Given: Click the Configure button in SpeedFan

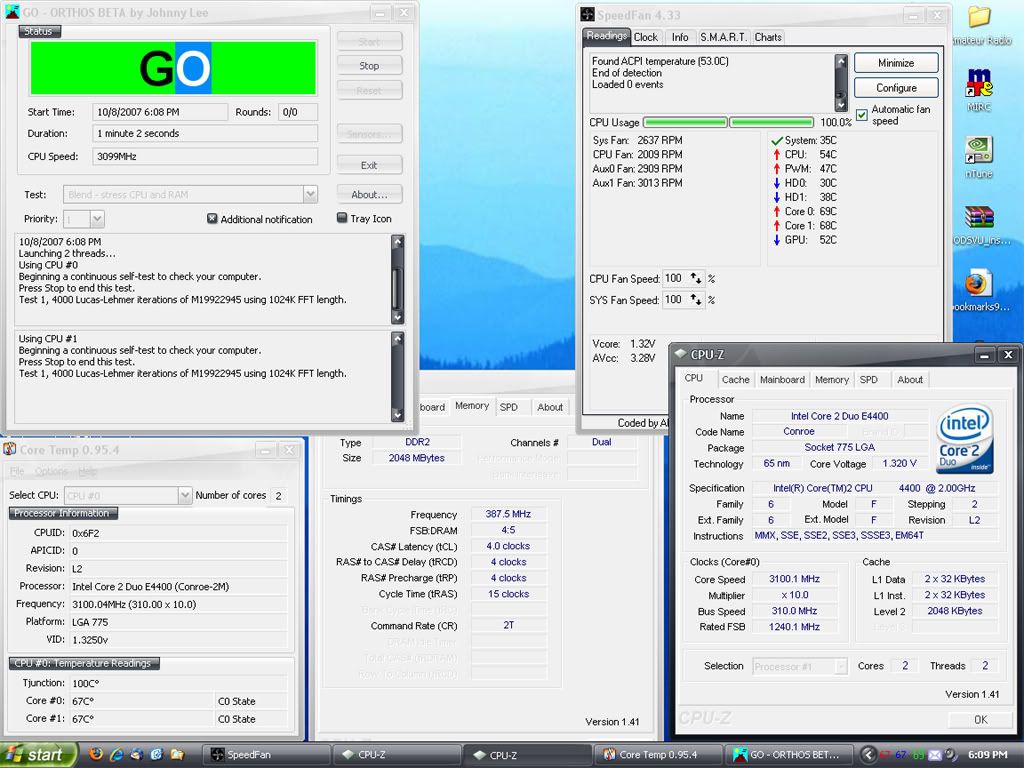Looking at the screenshot, I should [x=896, y=88].
